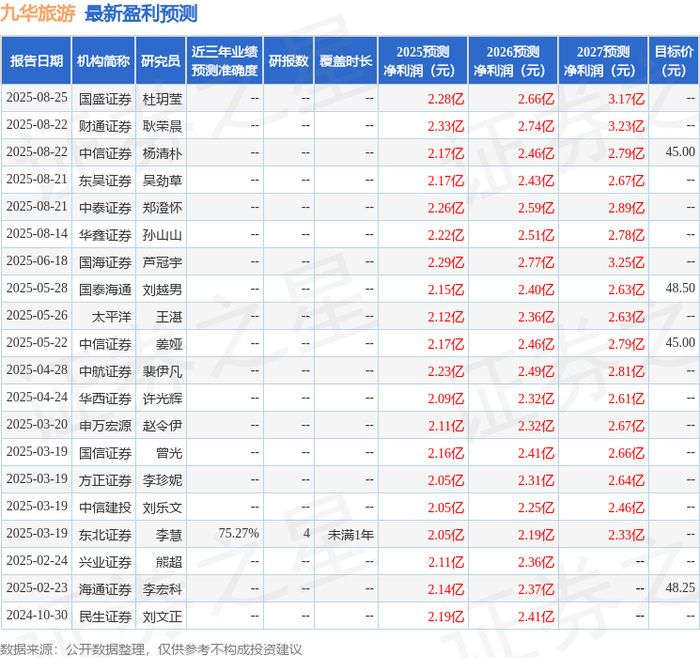Click the 最新盈利预测 heading
This screenshot has height=658, width=700.
141,13
